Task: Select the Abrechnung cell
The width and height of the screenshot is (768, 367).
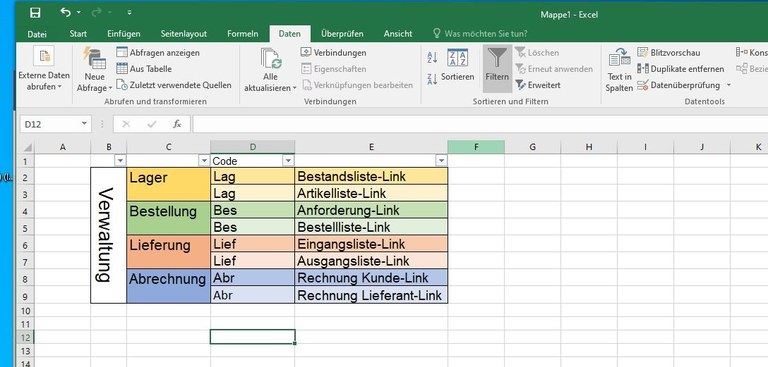Action: [x=168, y=286]
